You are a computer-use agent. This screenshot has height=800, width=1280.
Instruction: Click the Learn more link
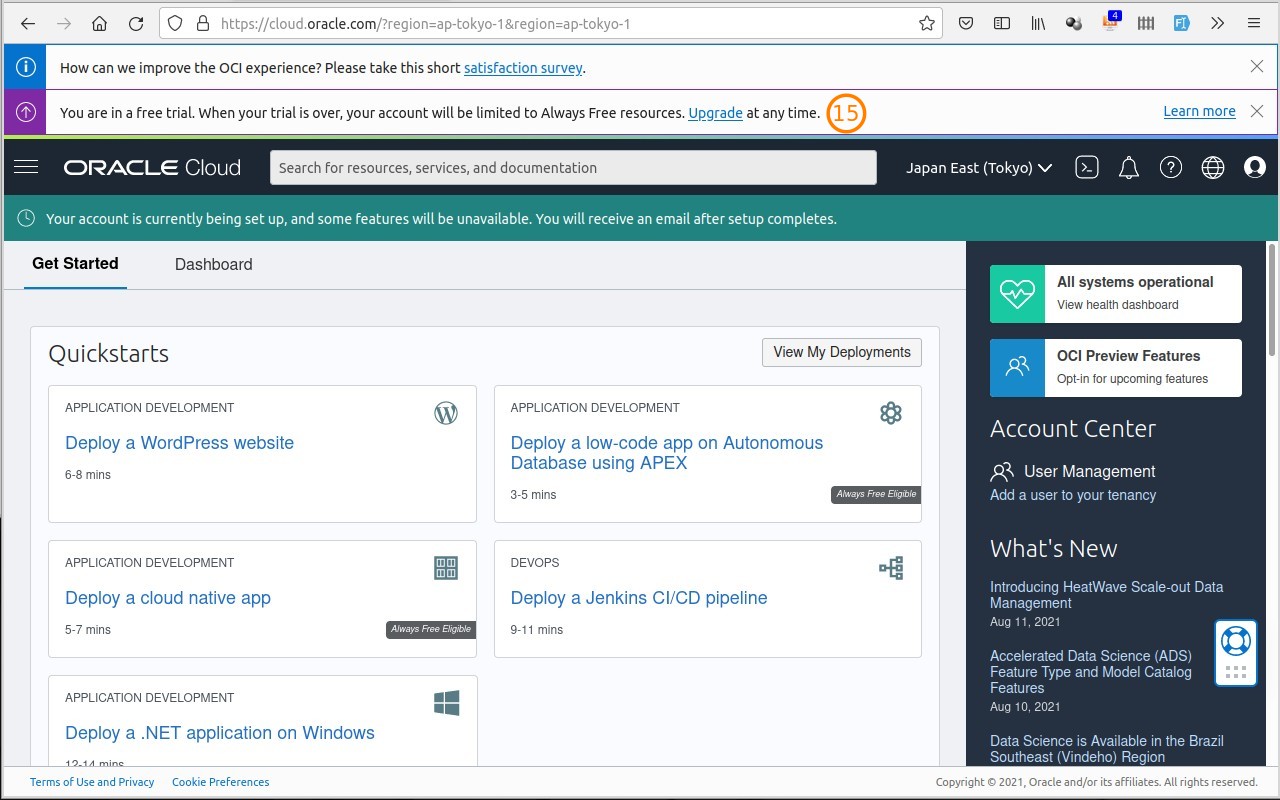pos(1199,111)
